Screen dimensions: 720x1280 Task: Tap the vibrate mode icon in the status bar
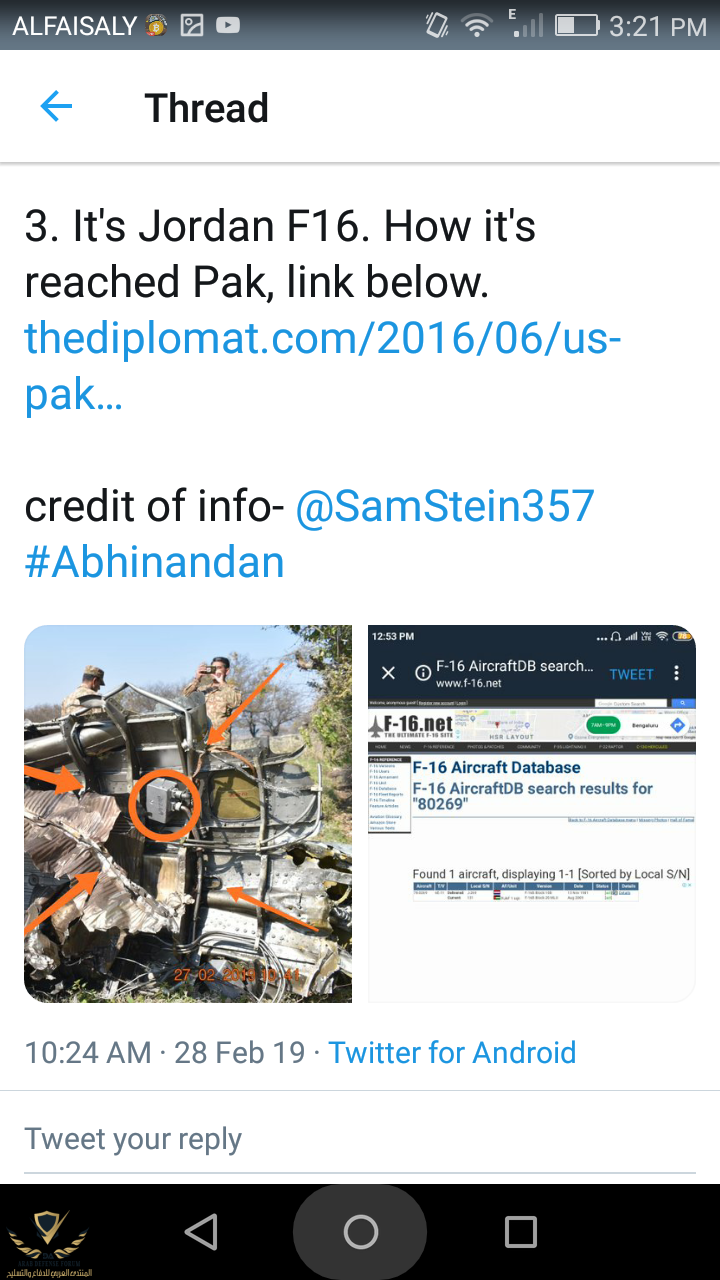pos(437,26)
